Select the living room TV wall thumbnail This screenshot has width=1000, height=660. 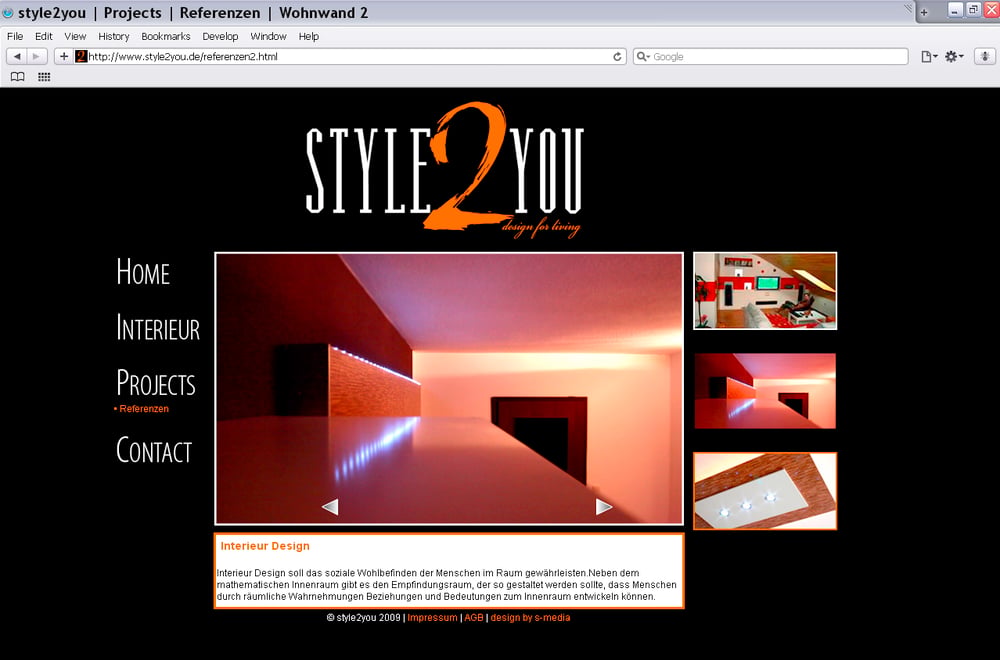pyautogui.click(x=765, y=291)
